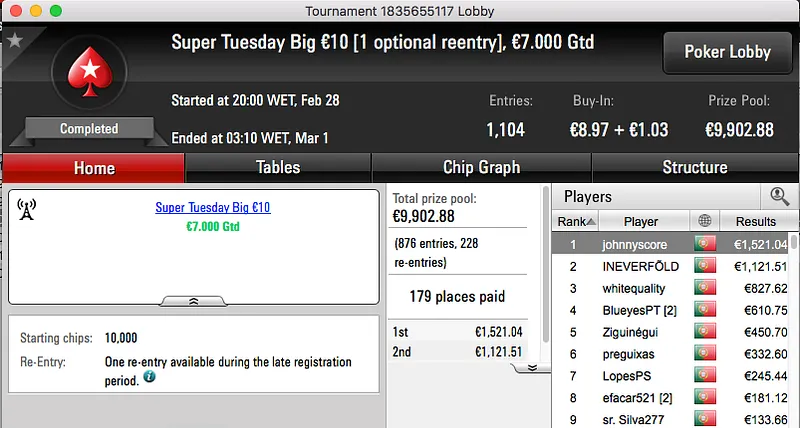Click the re-entry info icon
800x428 pixels.
149,377
